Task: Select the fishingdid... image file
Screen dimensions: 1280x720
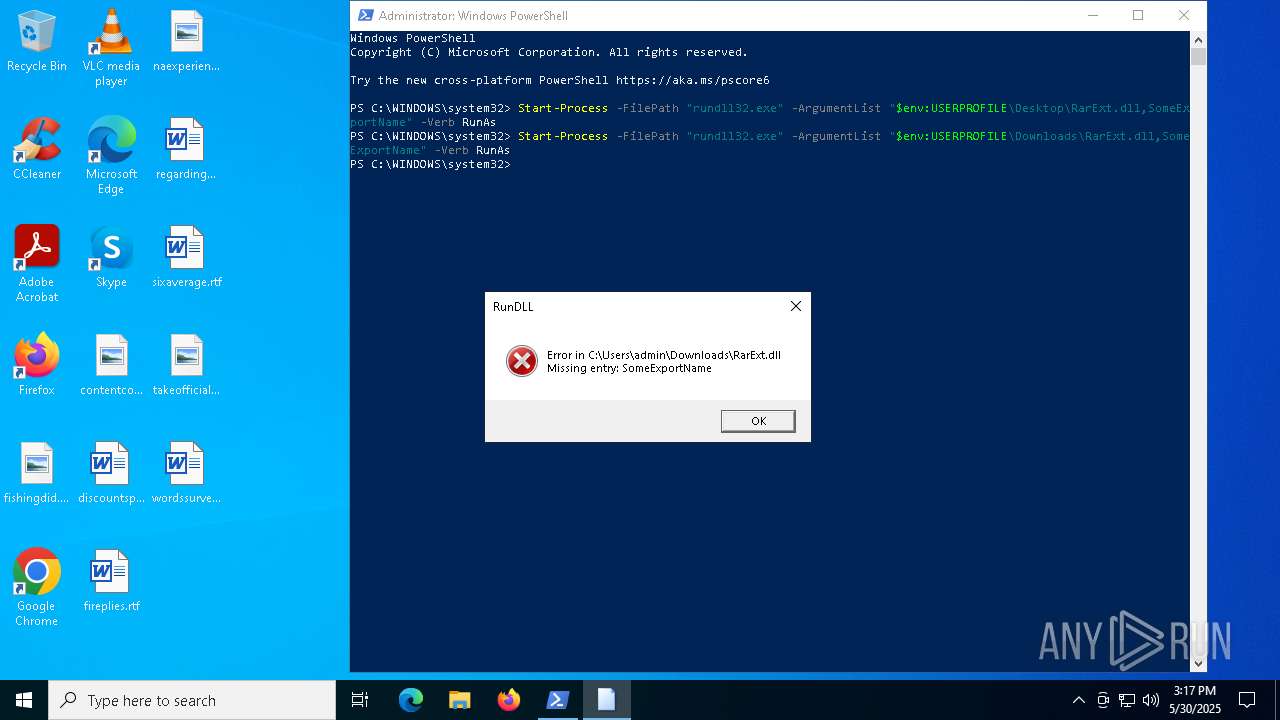Action: [x=37, y=472]
